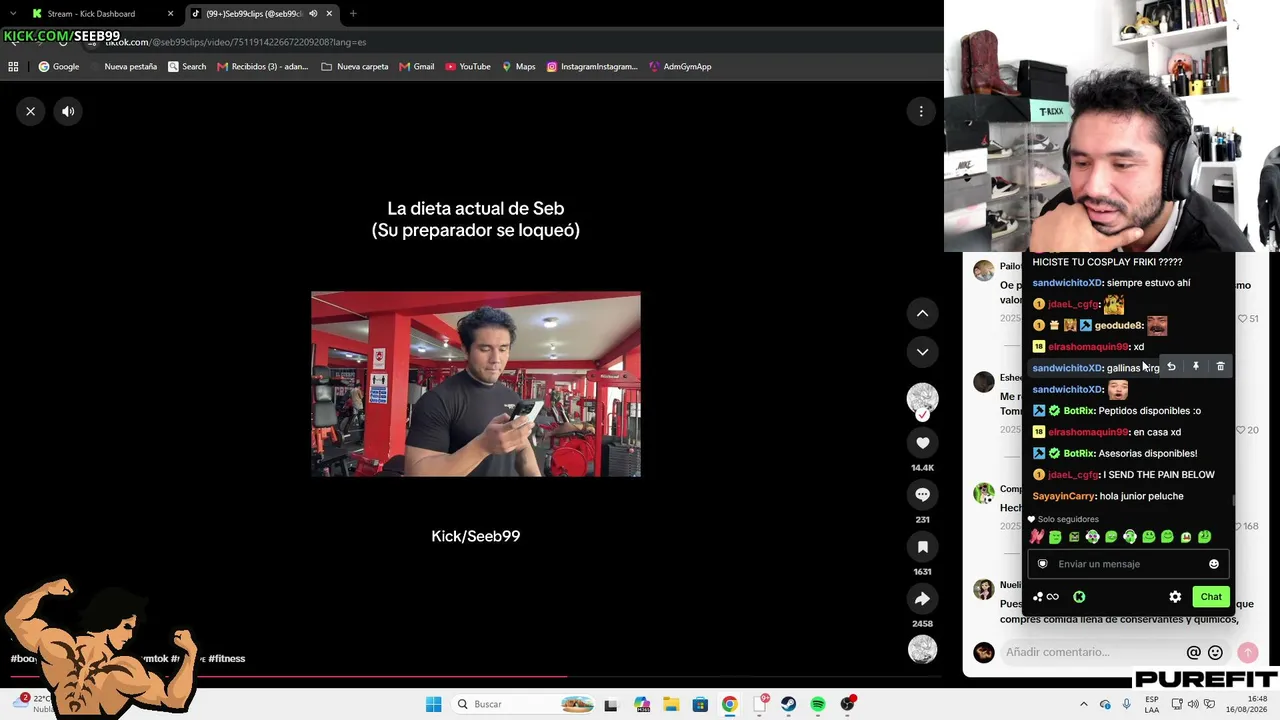
Task: Open the Windows Start menu
Action: coord(433,704)
